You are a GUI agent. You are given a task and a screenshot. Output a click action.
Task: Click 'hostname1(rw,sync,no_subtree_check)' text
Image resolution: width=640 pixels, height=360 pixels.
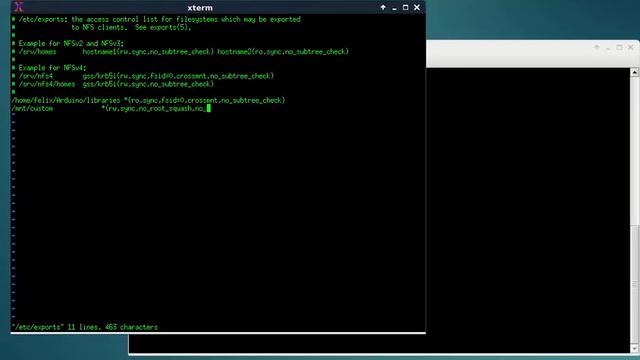pyautogui.click(x=148, y=52)
